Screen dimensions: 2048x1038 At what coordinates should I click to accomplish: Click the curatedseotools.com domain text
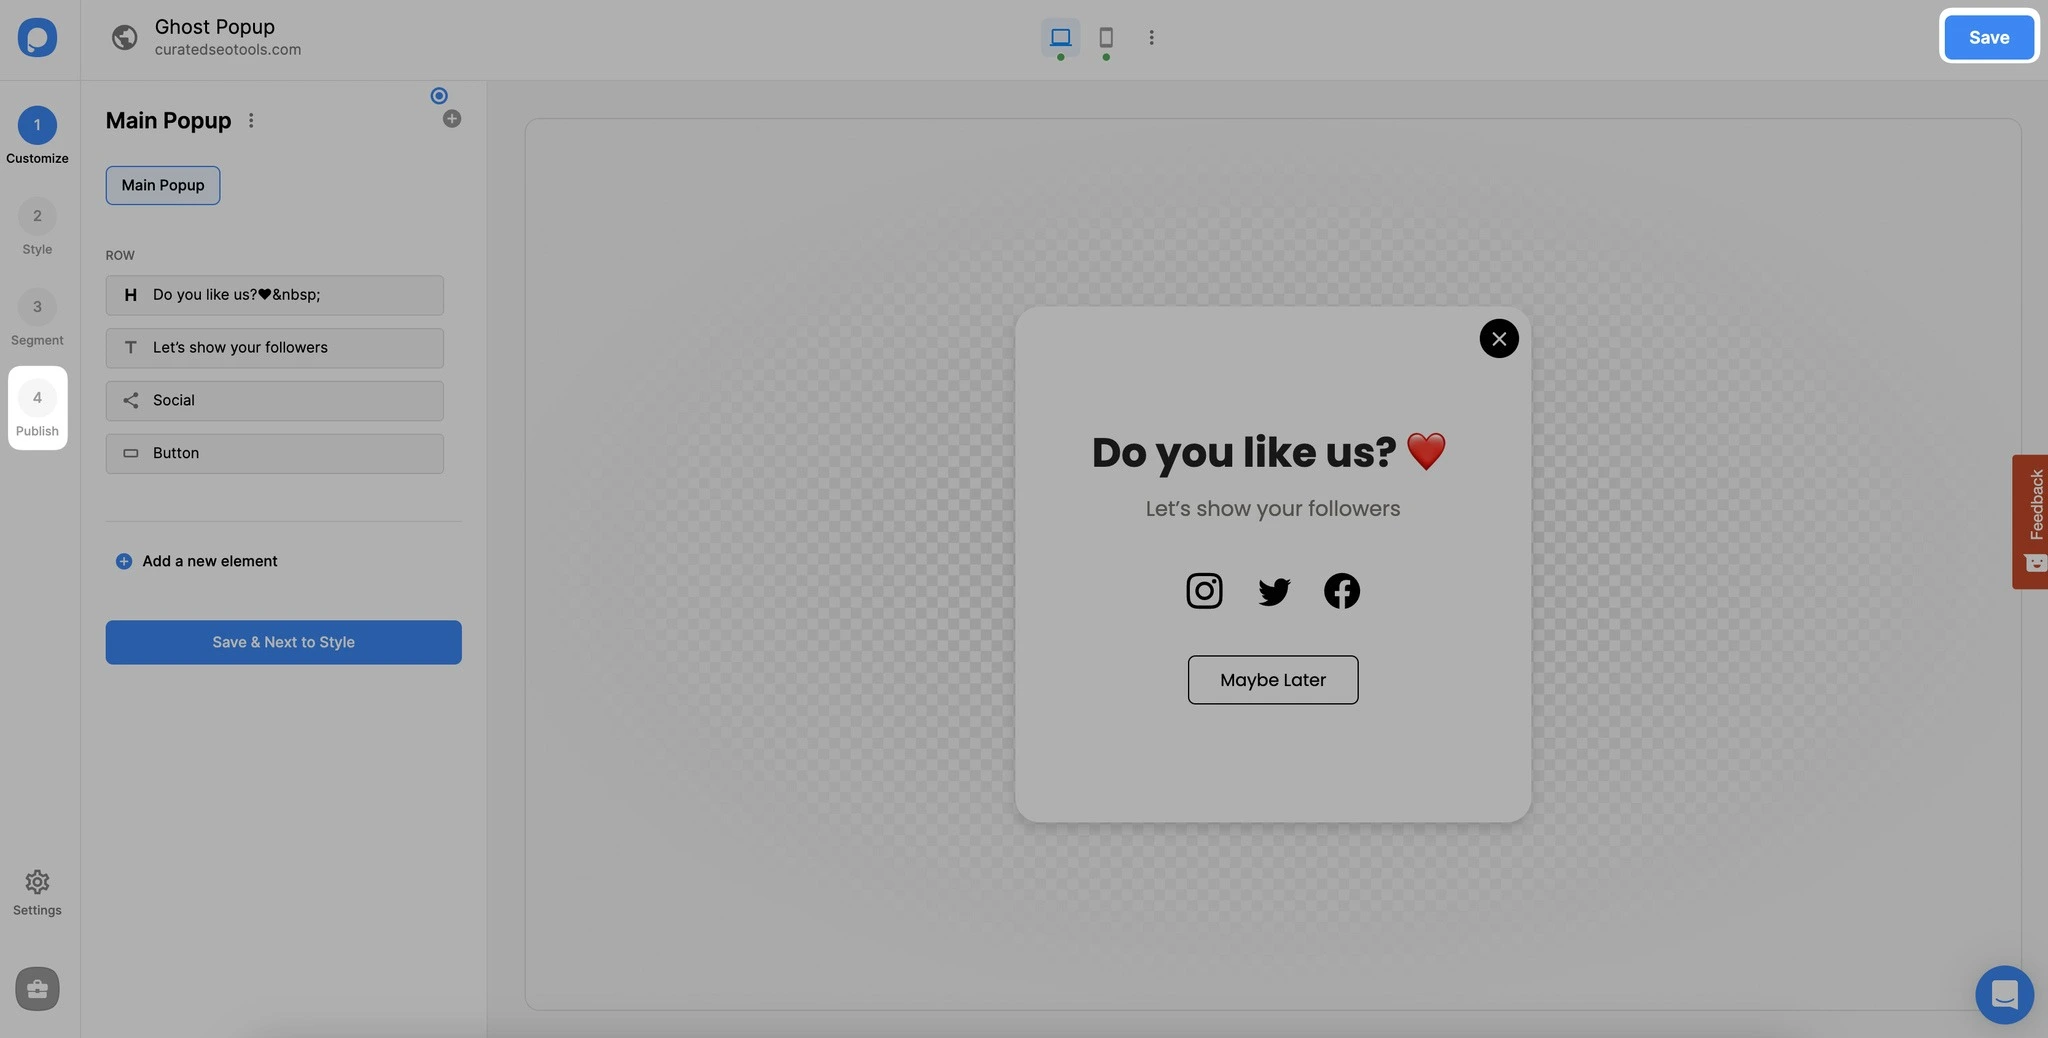(228, 50)
